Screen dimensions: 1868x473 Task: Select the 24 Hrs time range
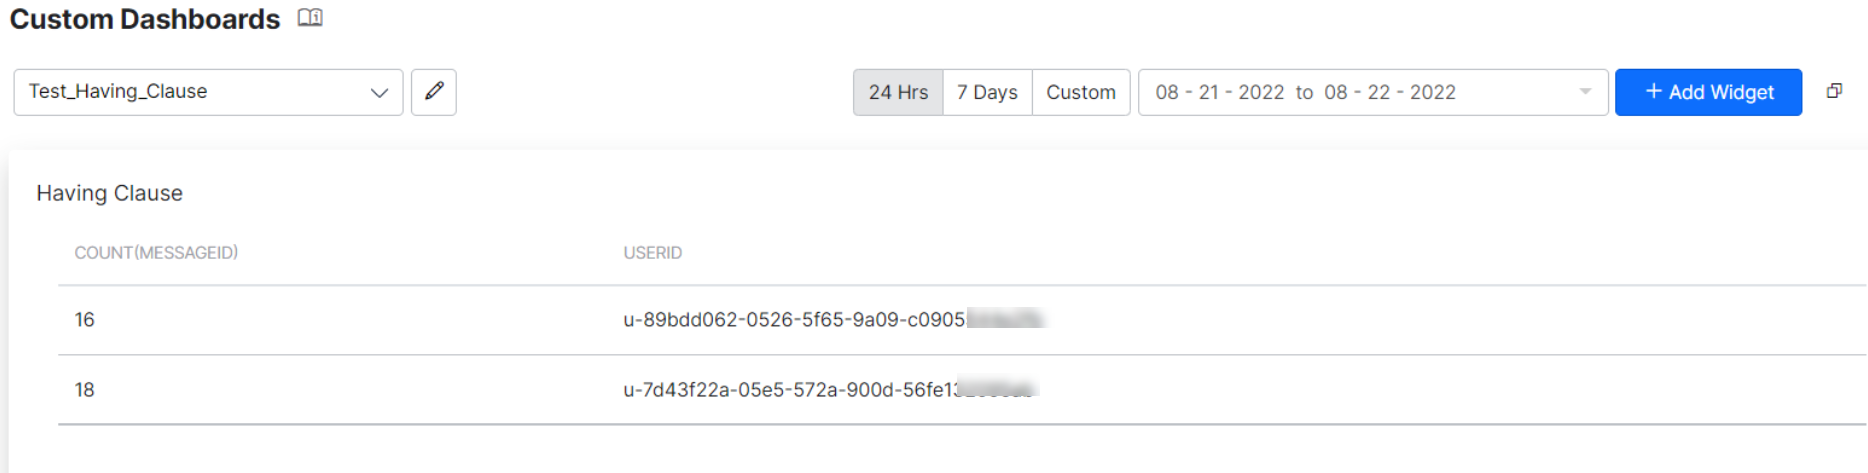(x=898, y=93)
